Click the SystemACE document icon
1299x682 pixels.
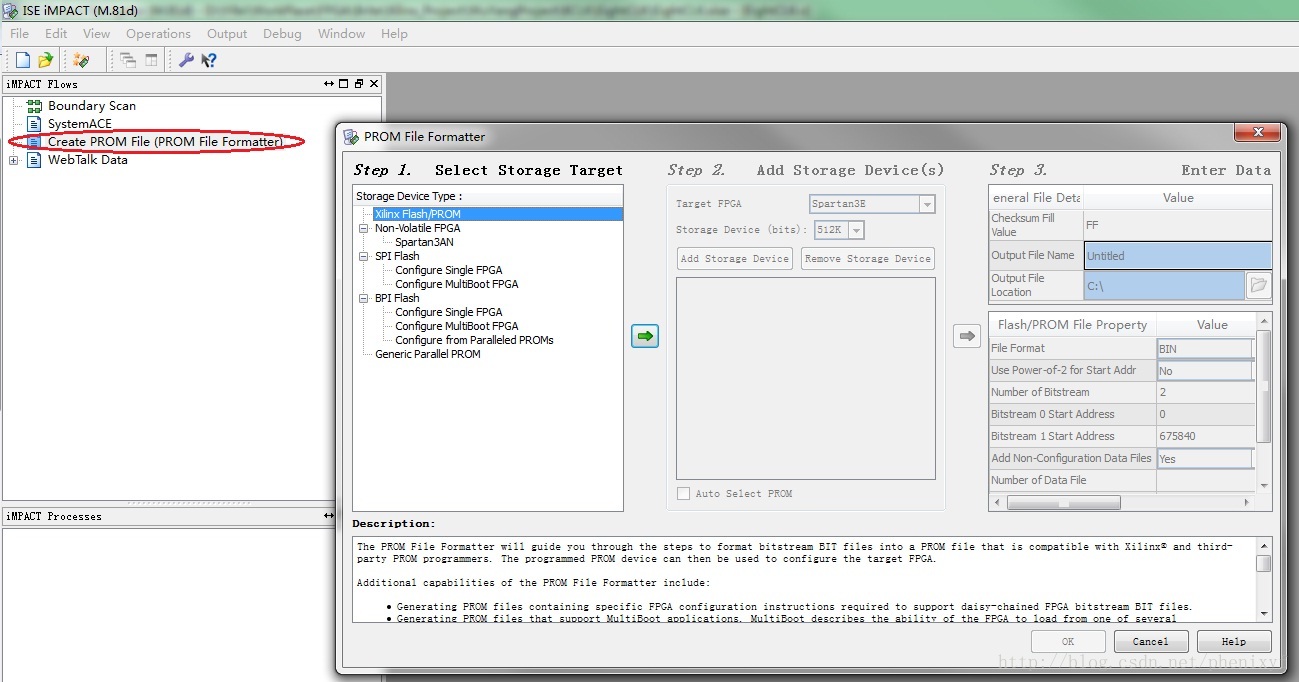[34, 123]
